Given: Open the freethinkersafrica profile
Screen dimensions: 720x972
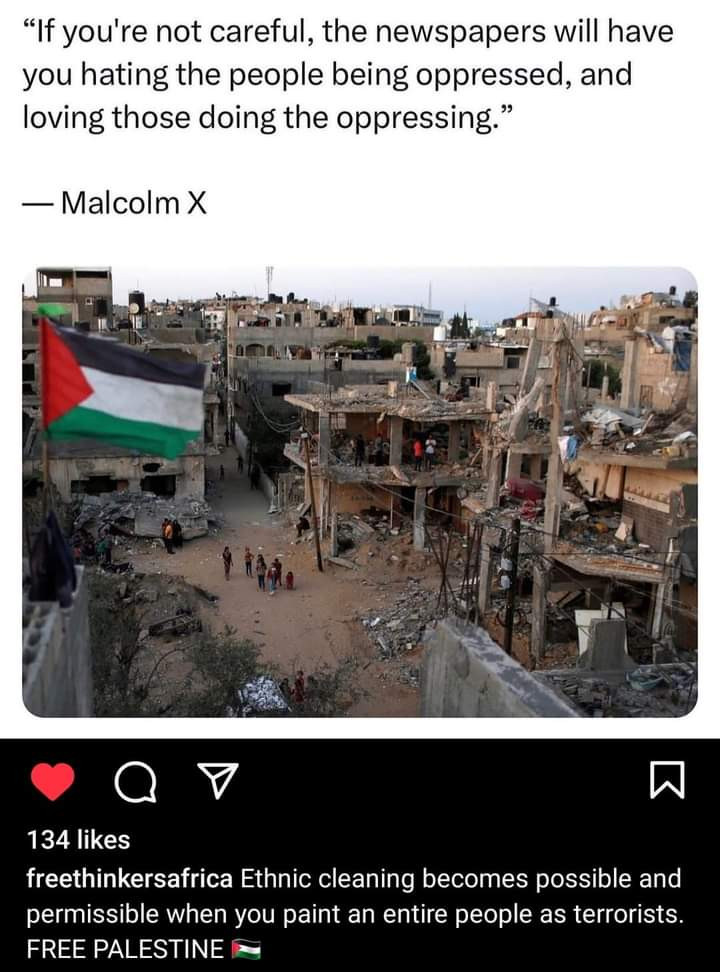Looking at the screenshot, I should coord(130,878).
